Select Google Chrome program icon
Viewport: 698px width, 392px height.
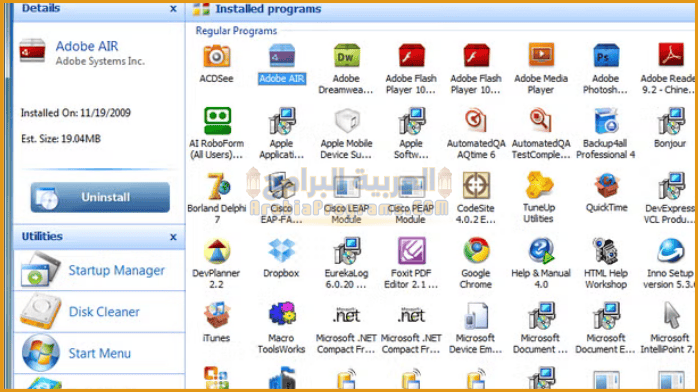click(476, 251)
